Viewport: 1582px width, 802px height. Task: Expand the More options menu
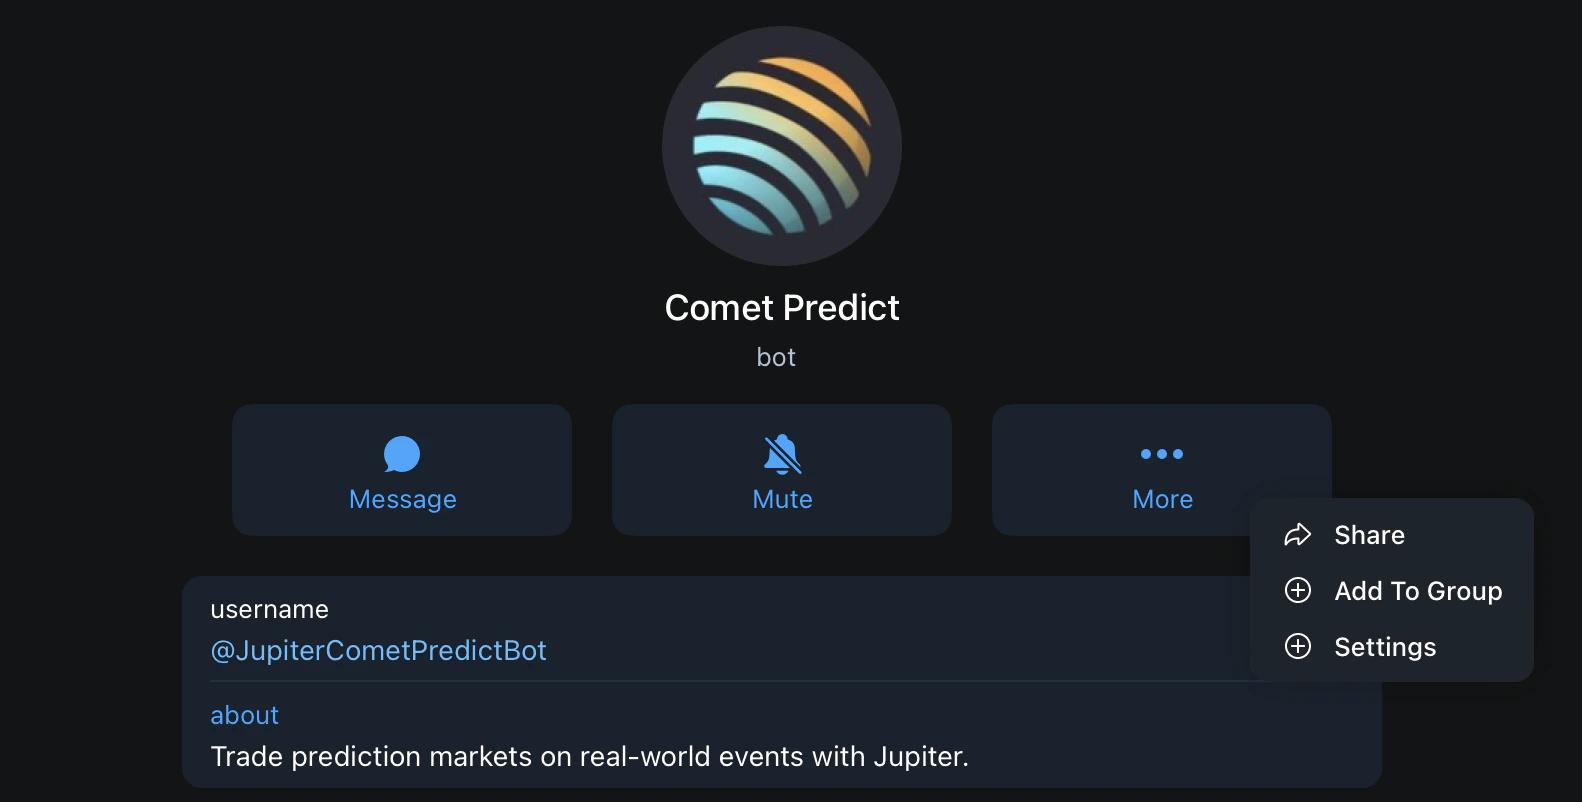(1161, 470)
